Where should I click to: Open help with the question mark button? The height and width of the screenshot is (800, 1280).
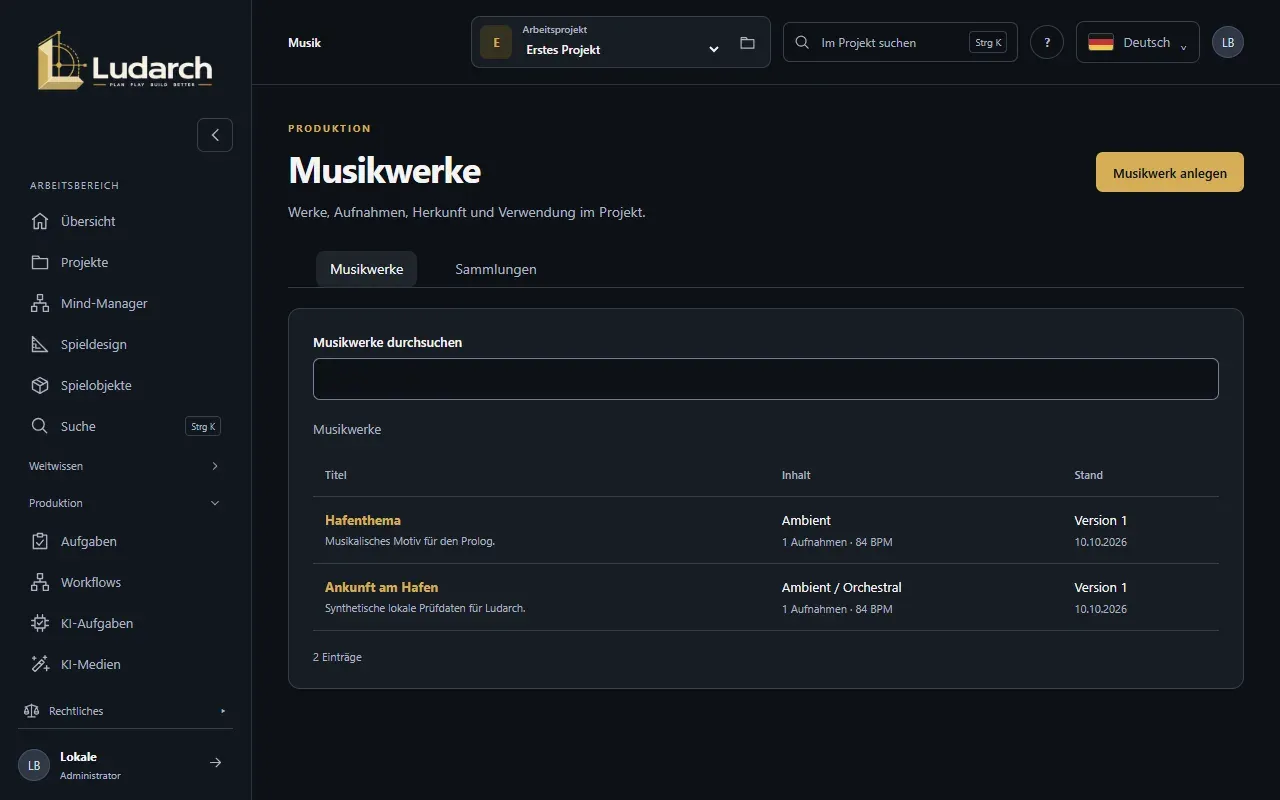1047,42
